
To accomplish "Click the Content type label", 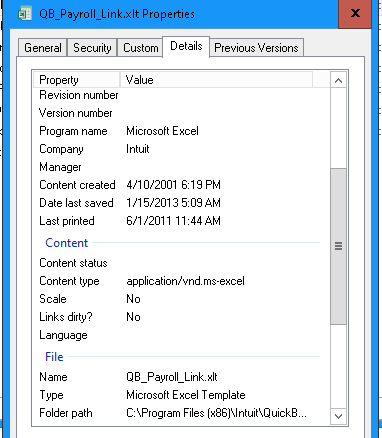I will pyautogui.click(x=69, y=281).
